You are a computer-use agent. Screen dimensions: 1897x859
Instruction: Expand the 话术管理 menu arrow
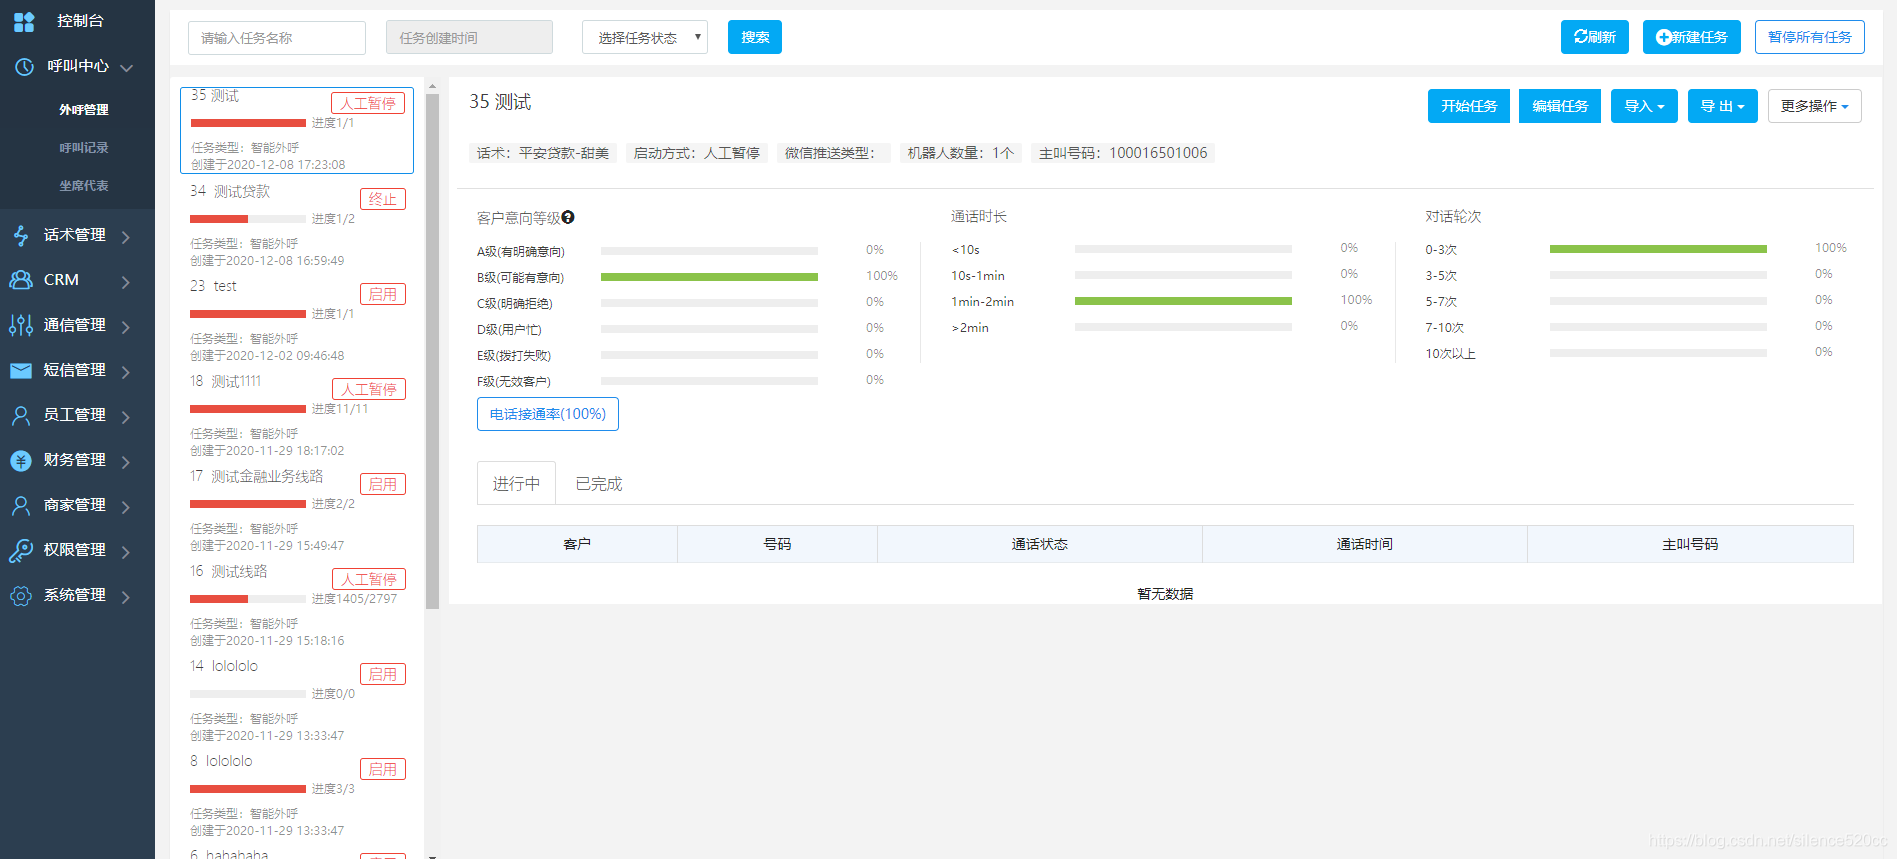click(x=126, y=236)
